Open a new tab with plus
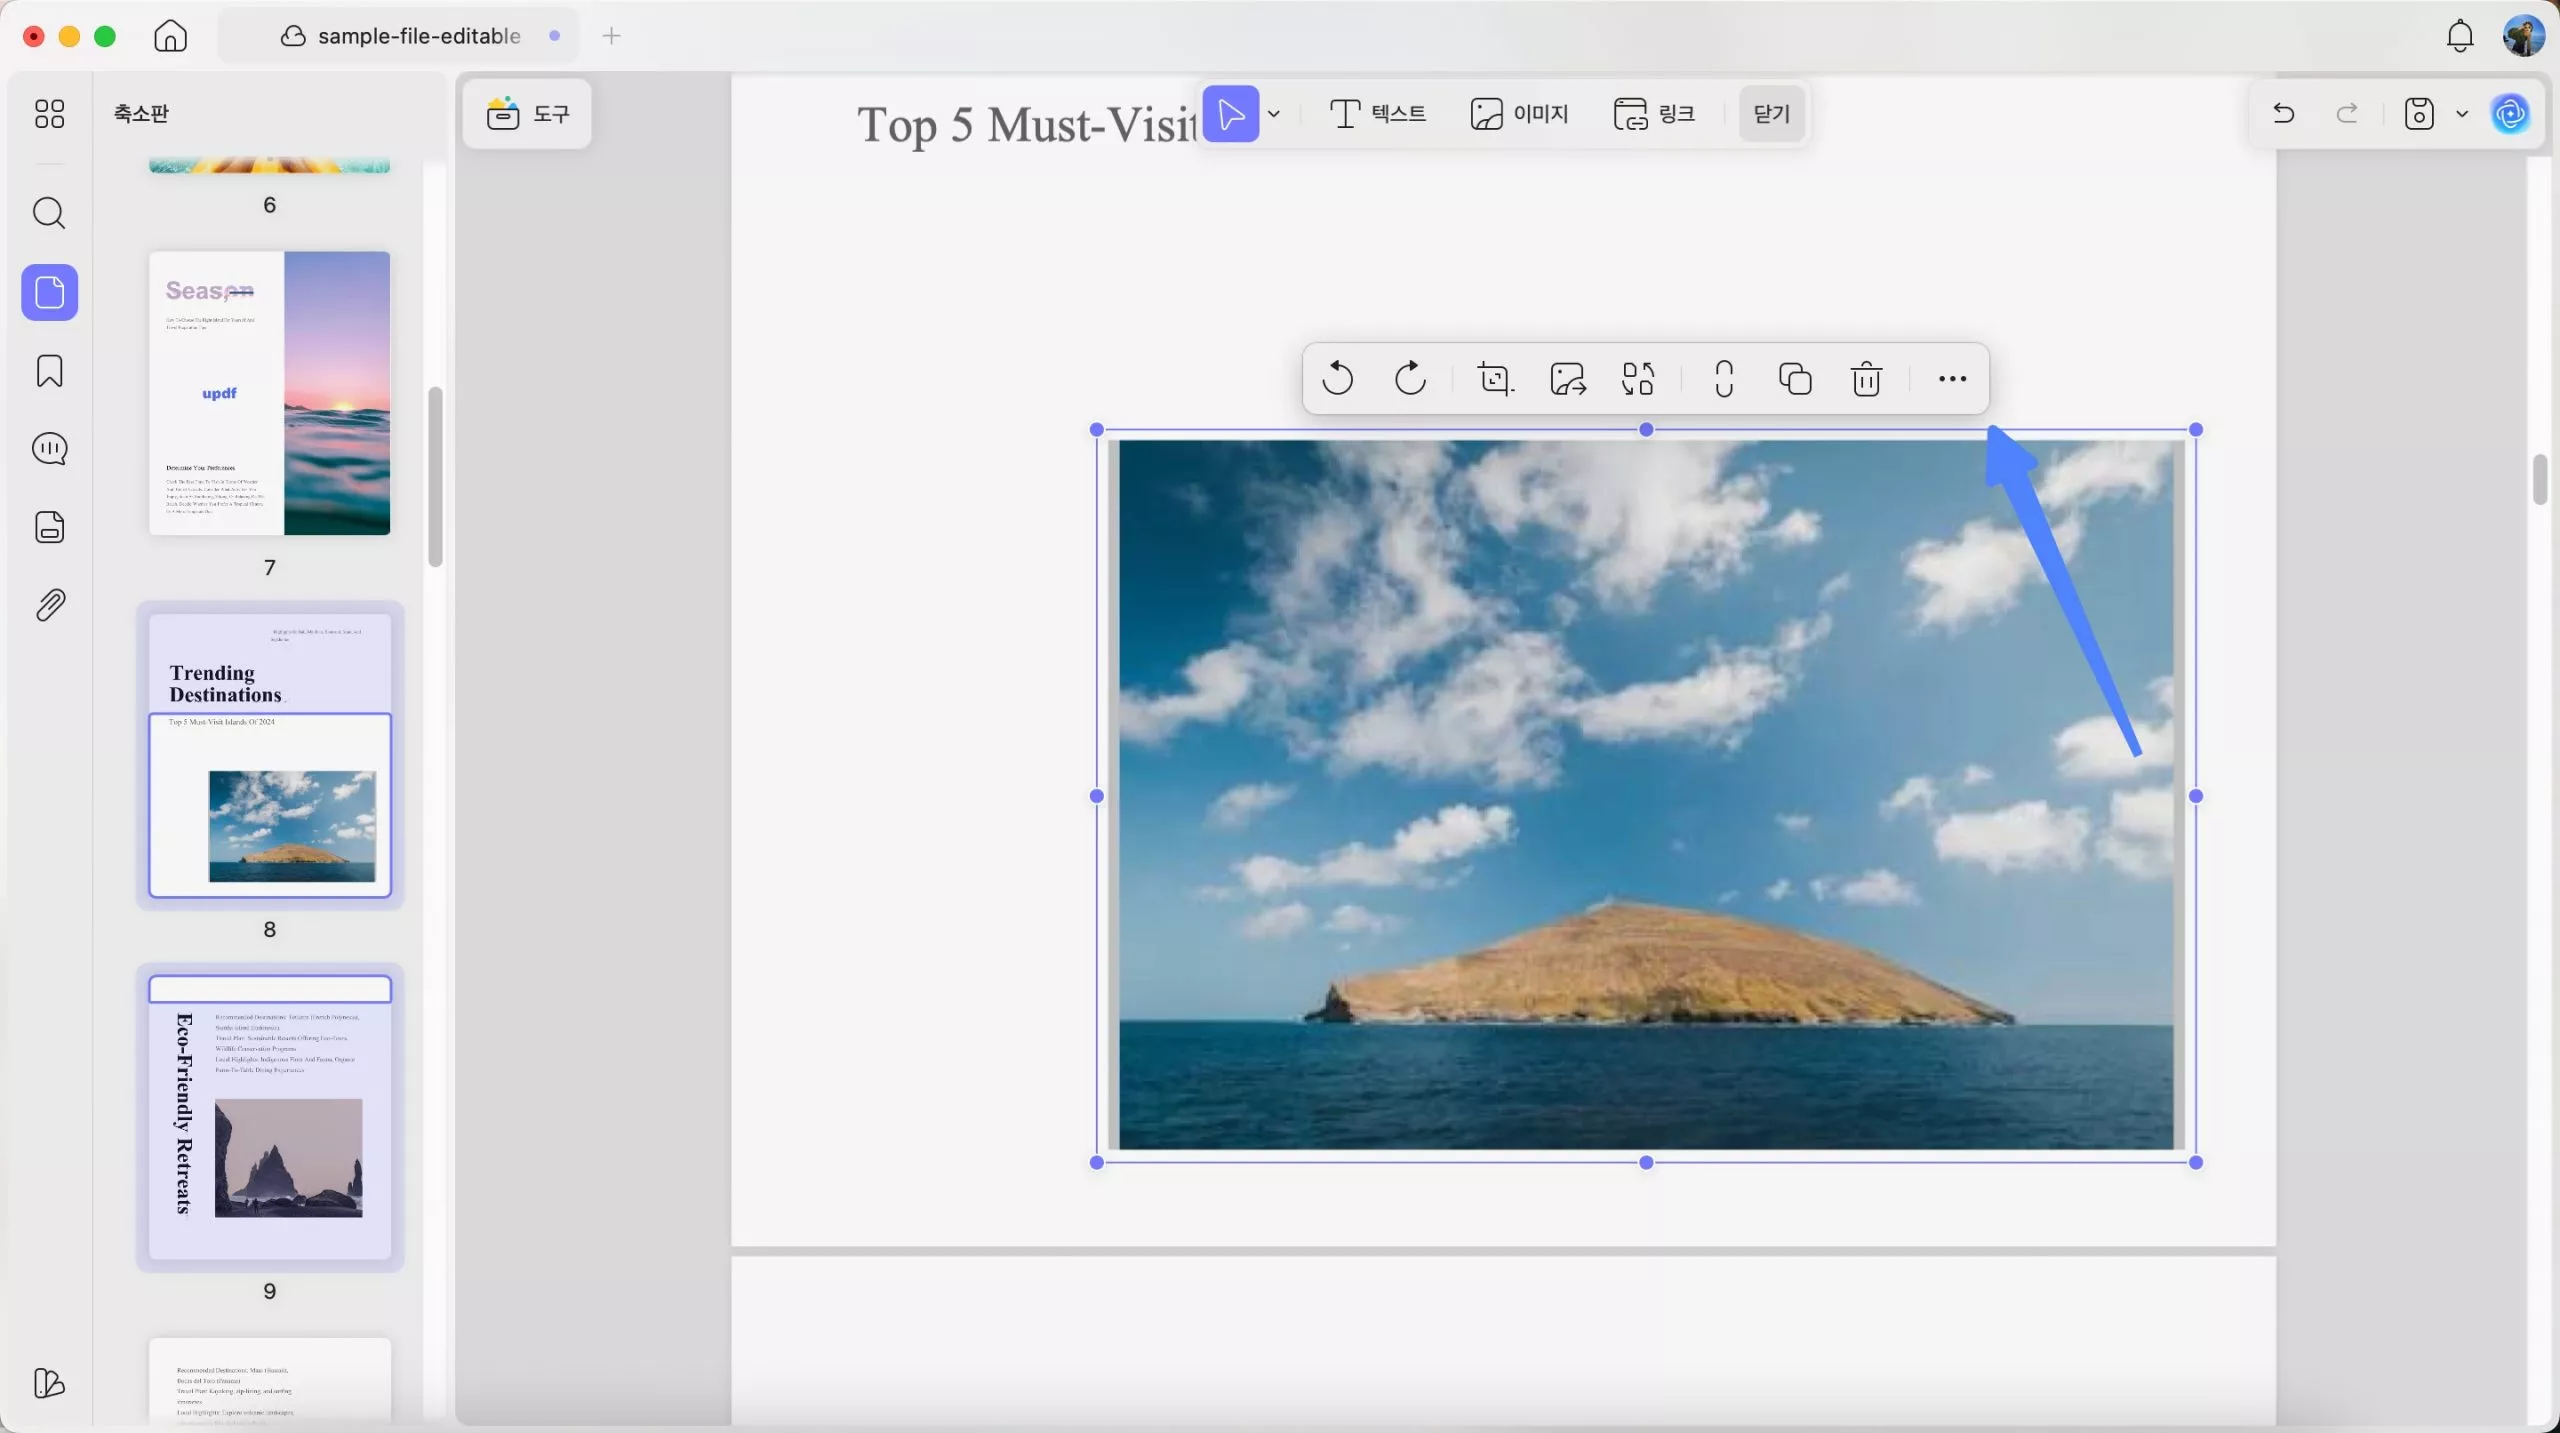The width and height of the screenshot is (2560, 1433). click(611, 36)
